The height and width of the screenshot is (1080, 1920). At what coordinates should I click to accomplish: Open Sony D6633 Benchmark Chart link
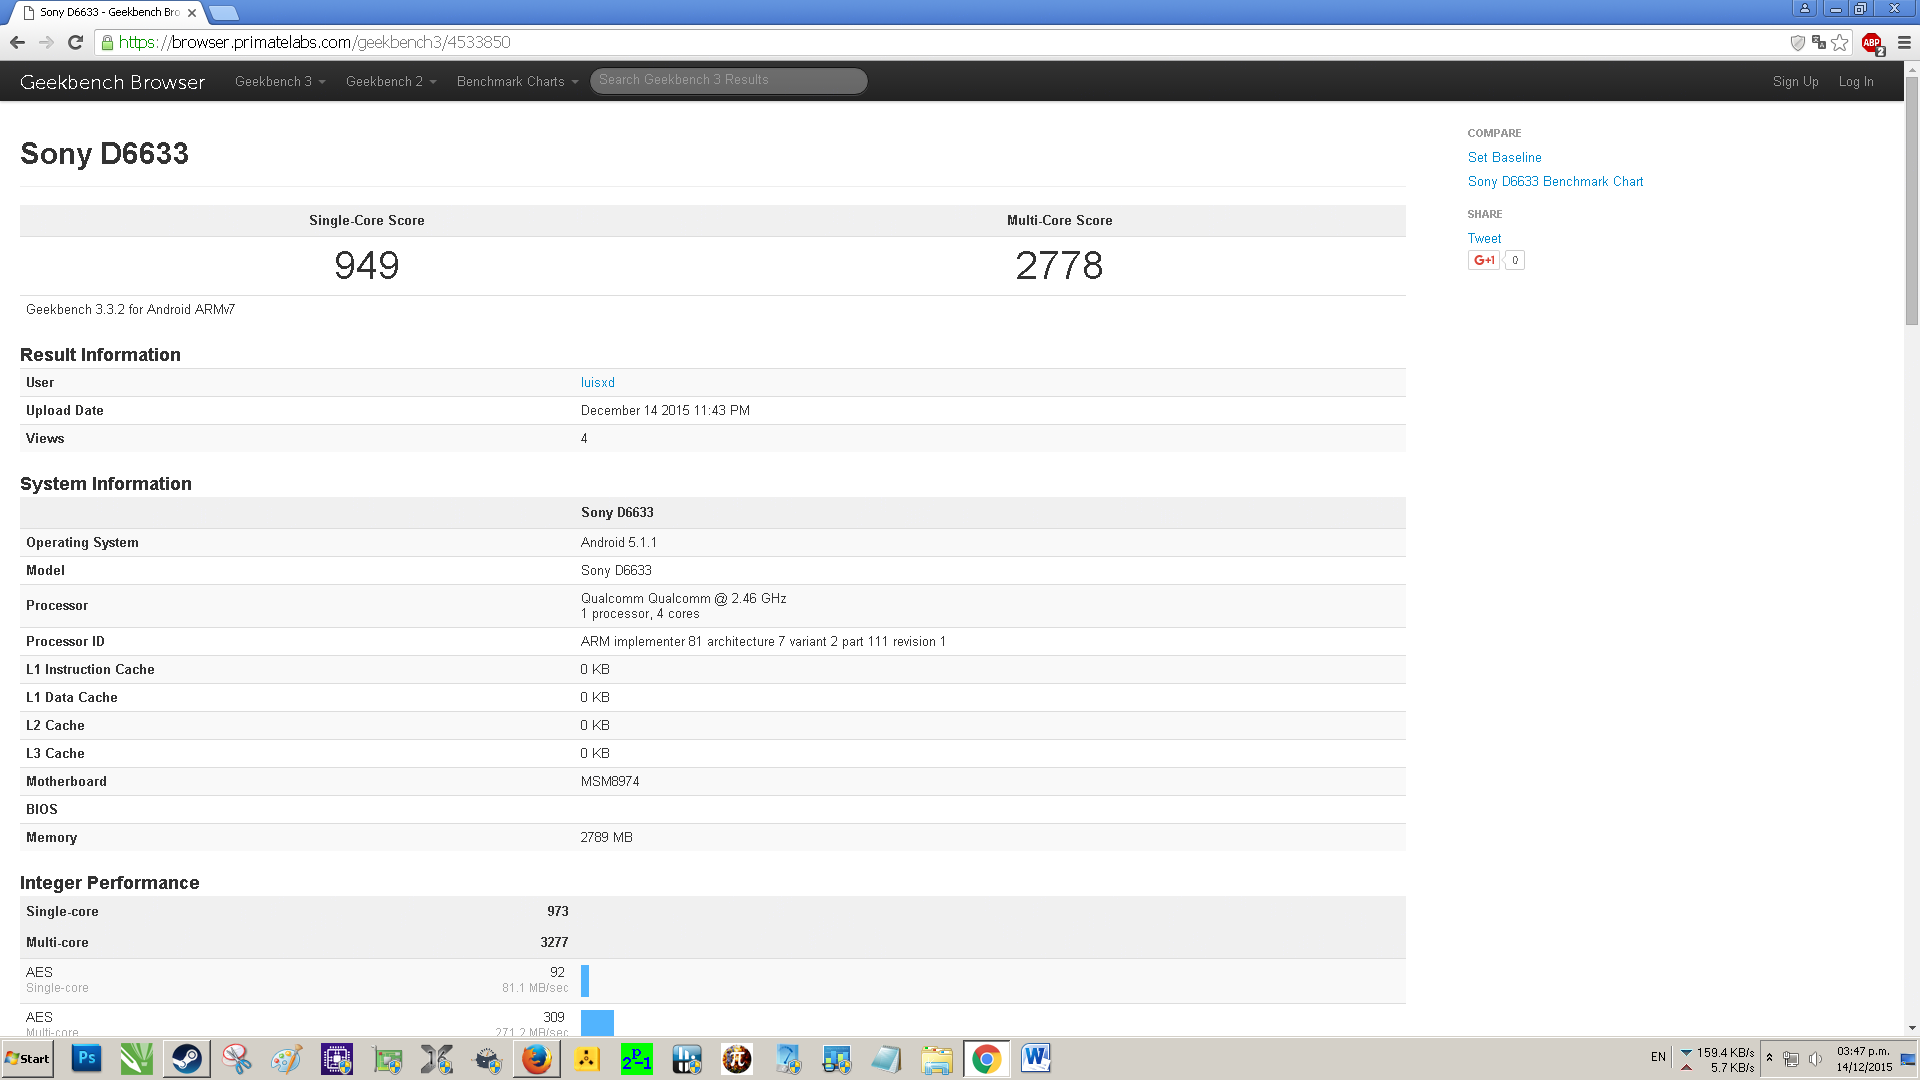1555,181
